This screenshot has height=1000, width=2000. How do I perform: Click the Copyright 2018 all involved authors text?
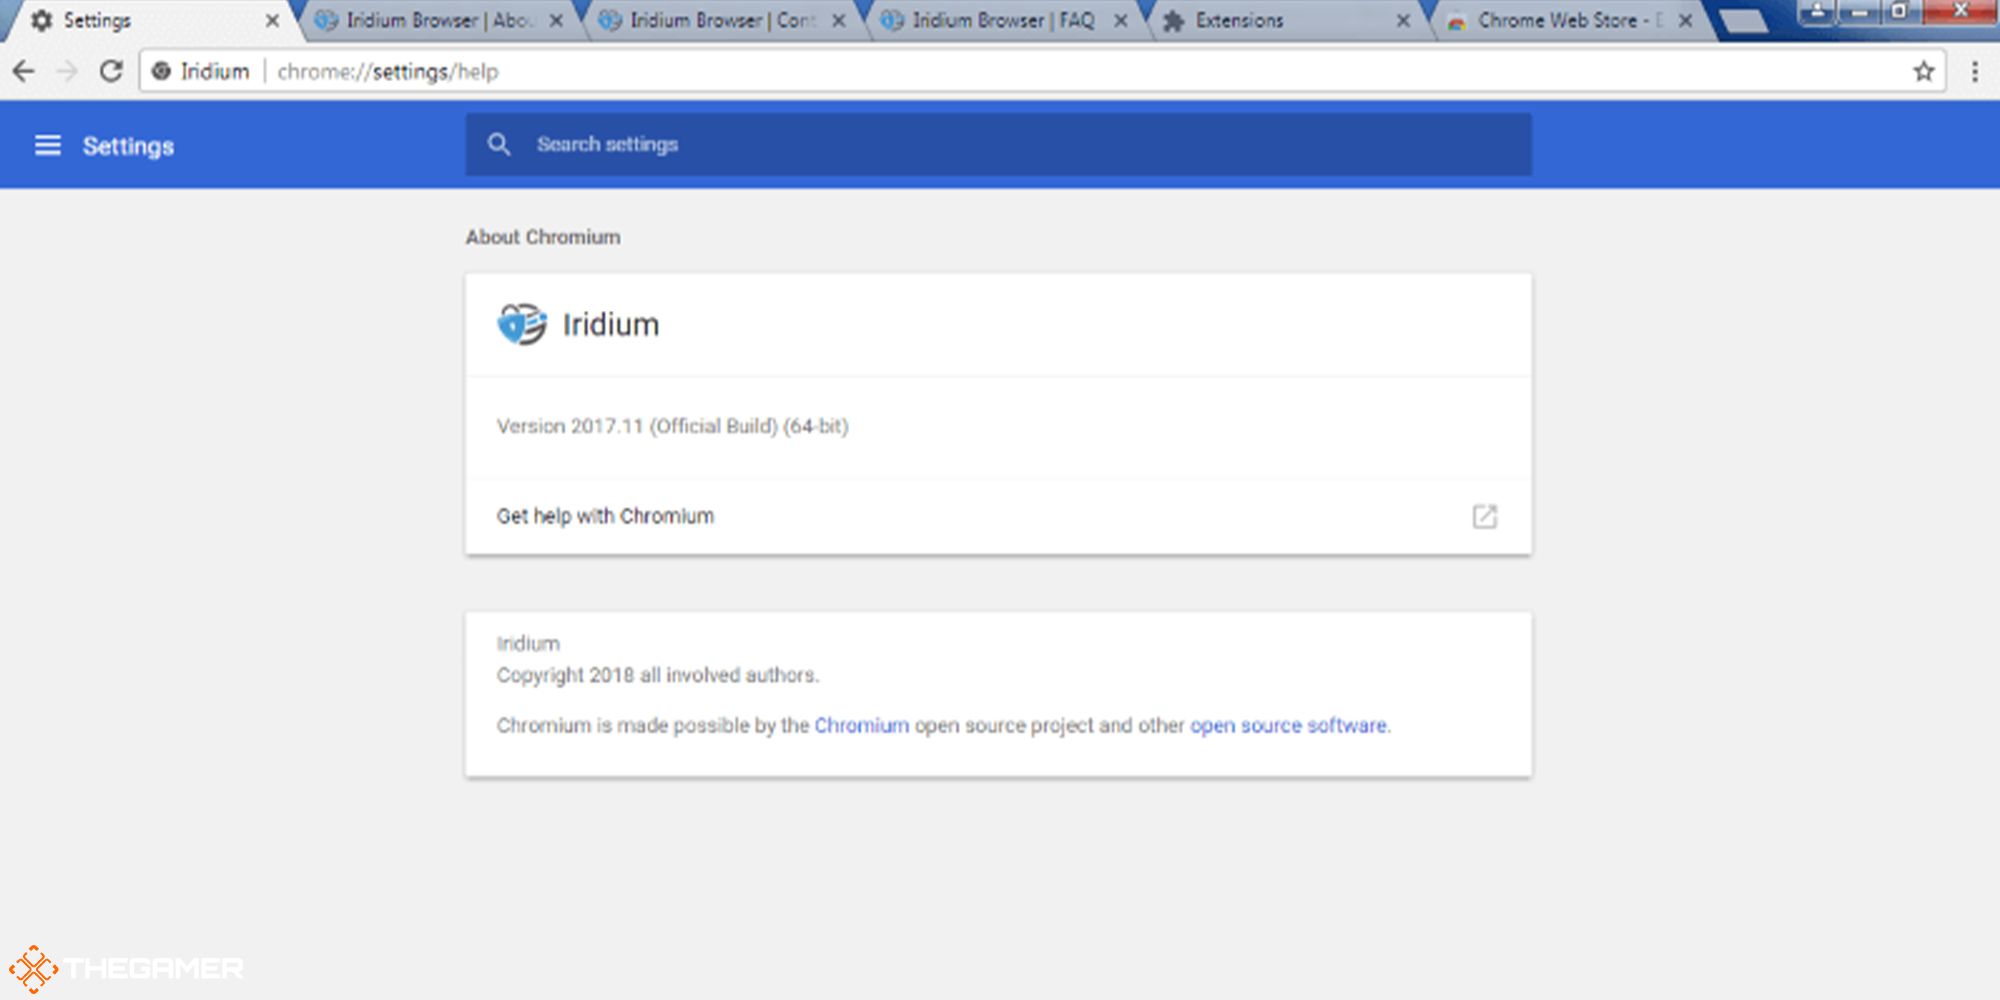pos(658,675)
